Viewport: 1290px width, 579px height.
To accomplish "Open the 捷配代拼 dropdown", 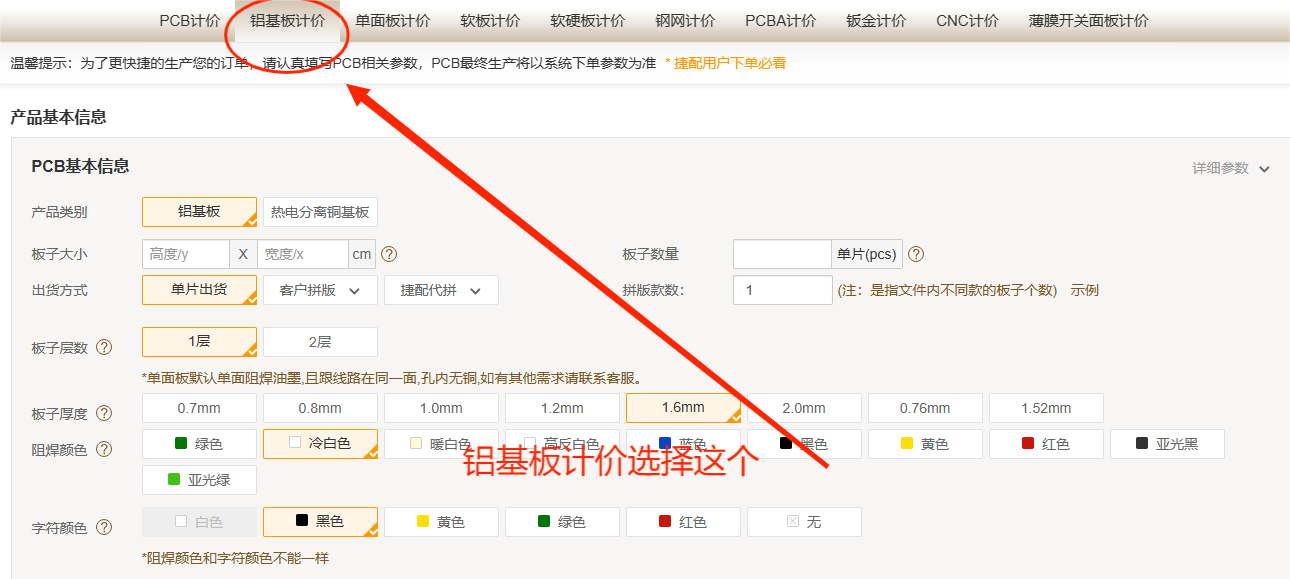I will tap(441, 290).
